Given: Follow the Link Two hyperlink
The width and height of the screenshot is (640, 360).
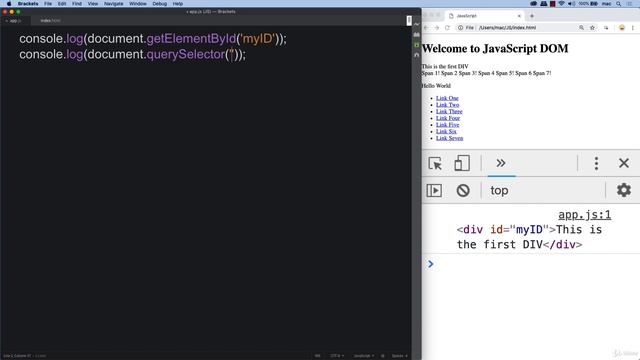Looking at the screenshot, I should tap(447, 104).
